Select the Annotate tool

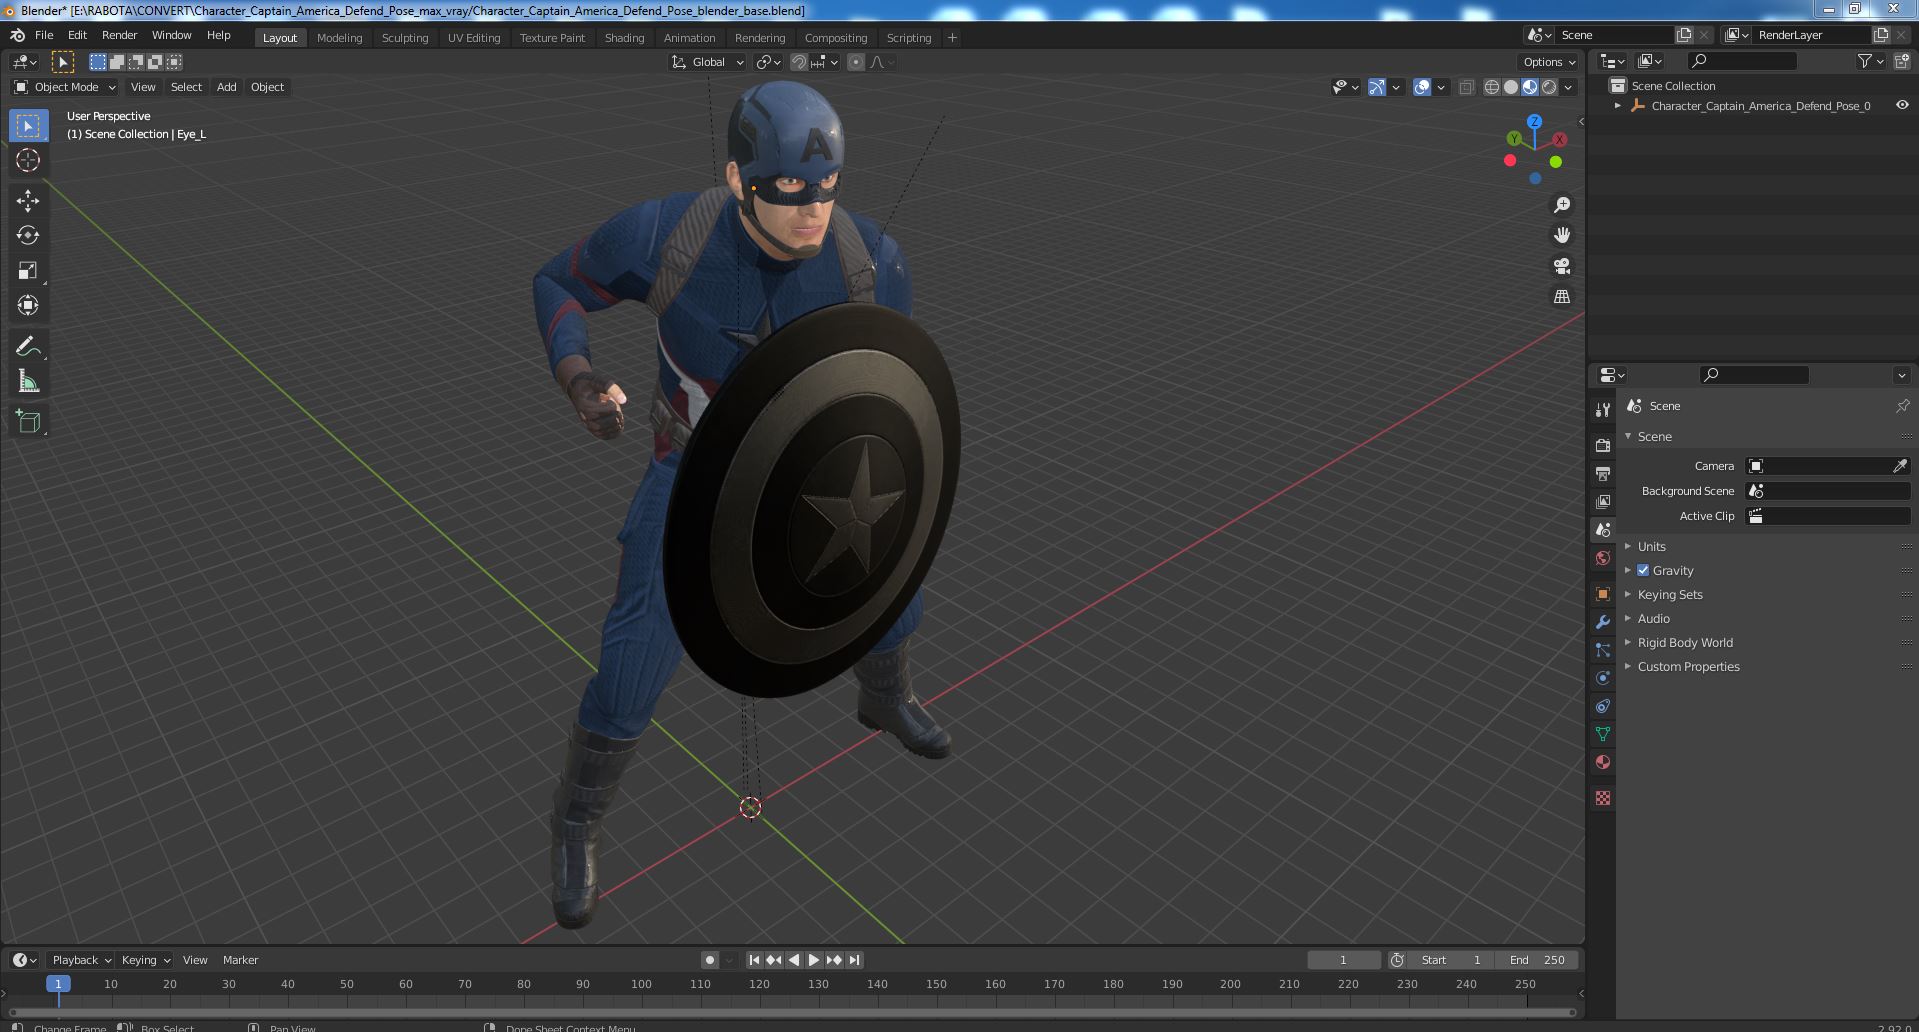pos(28,346)
